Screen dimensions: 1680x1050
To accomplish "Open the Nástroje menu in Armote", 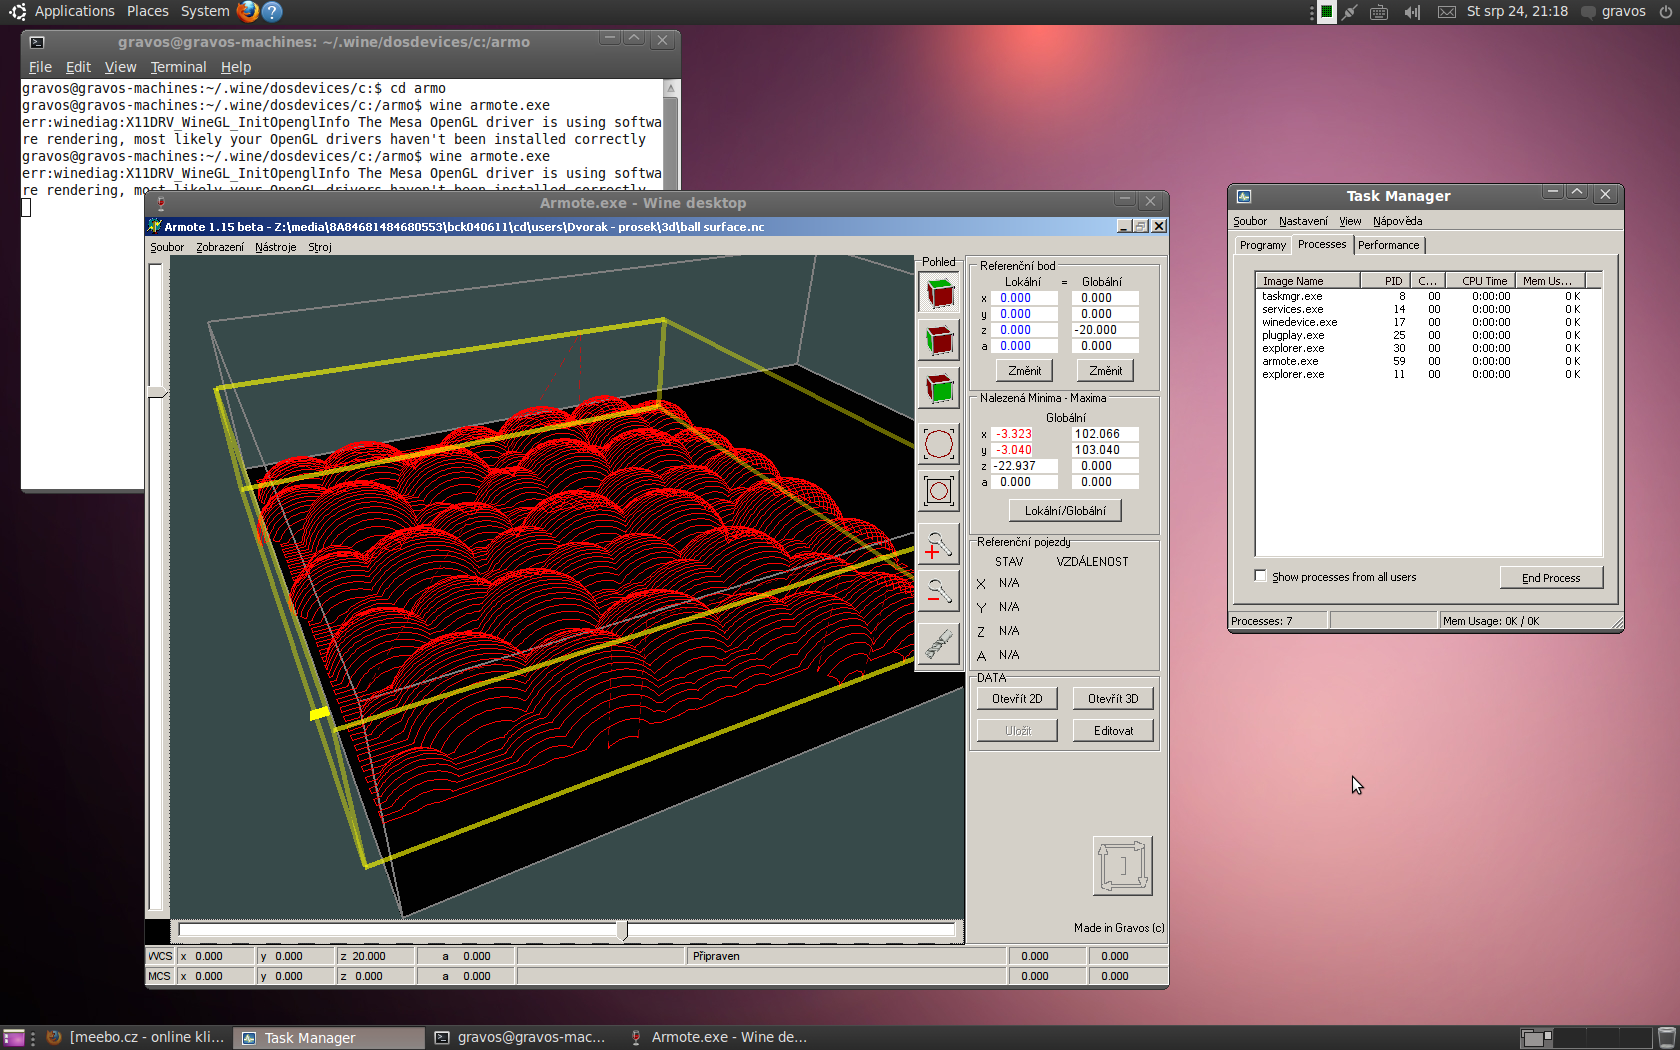I will tap(275, 247).
